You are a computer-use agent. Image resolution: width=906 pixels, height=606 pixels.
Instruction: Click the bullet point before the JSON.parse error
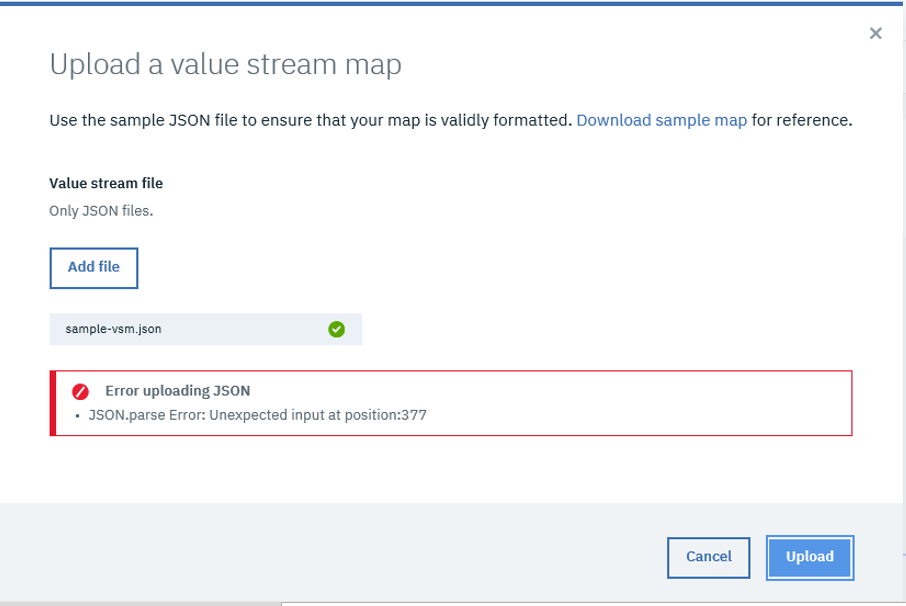click(x=77, y=417)
